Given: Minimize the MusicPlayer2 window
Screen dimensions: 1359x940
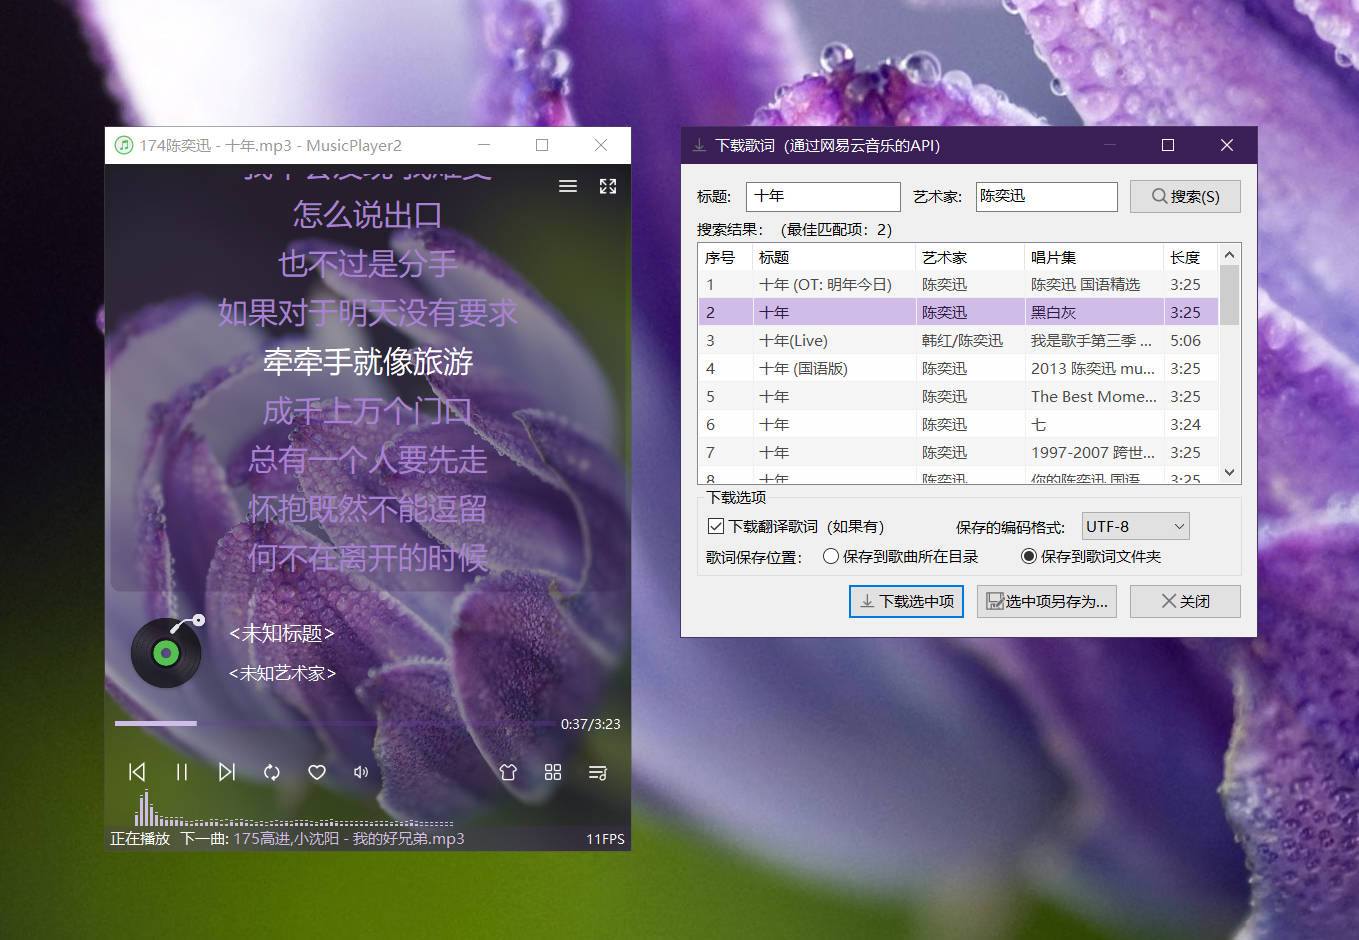Looking at the screenshot, I should click(484, 145).
